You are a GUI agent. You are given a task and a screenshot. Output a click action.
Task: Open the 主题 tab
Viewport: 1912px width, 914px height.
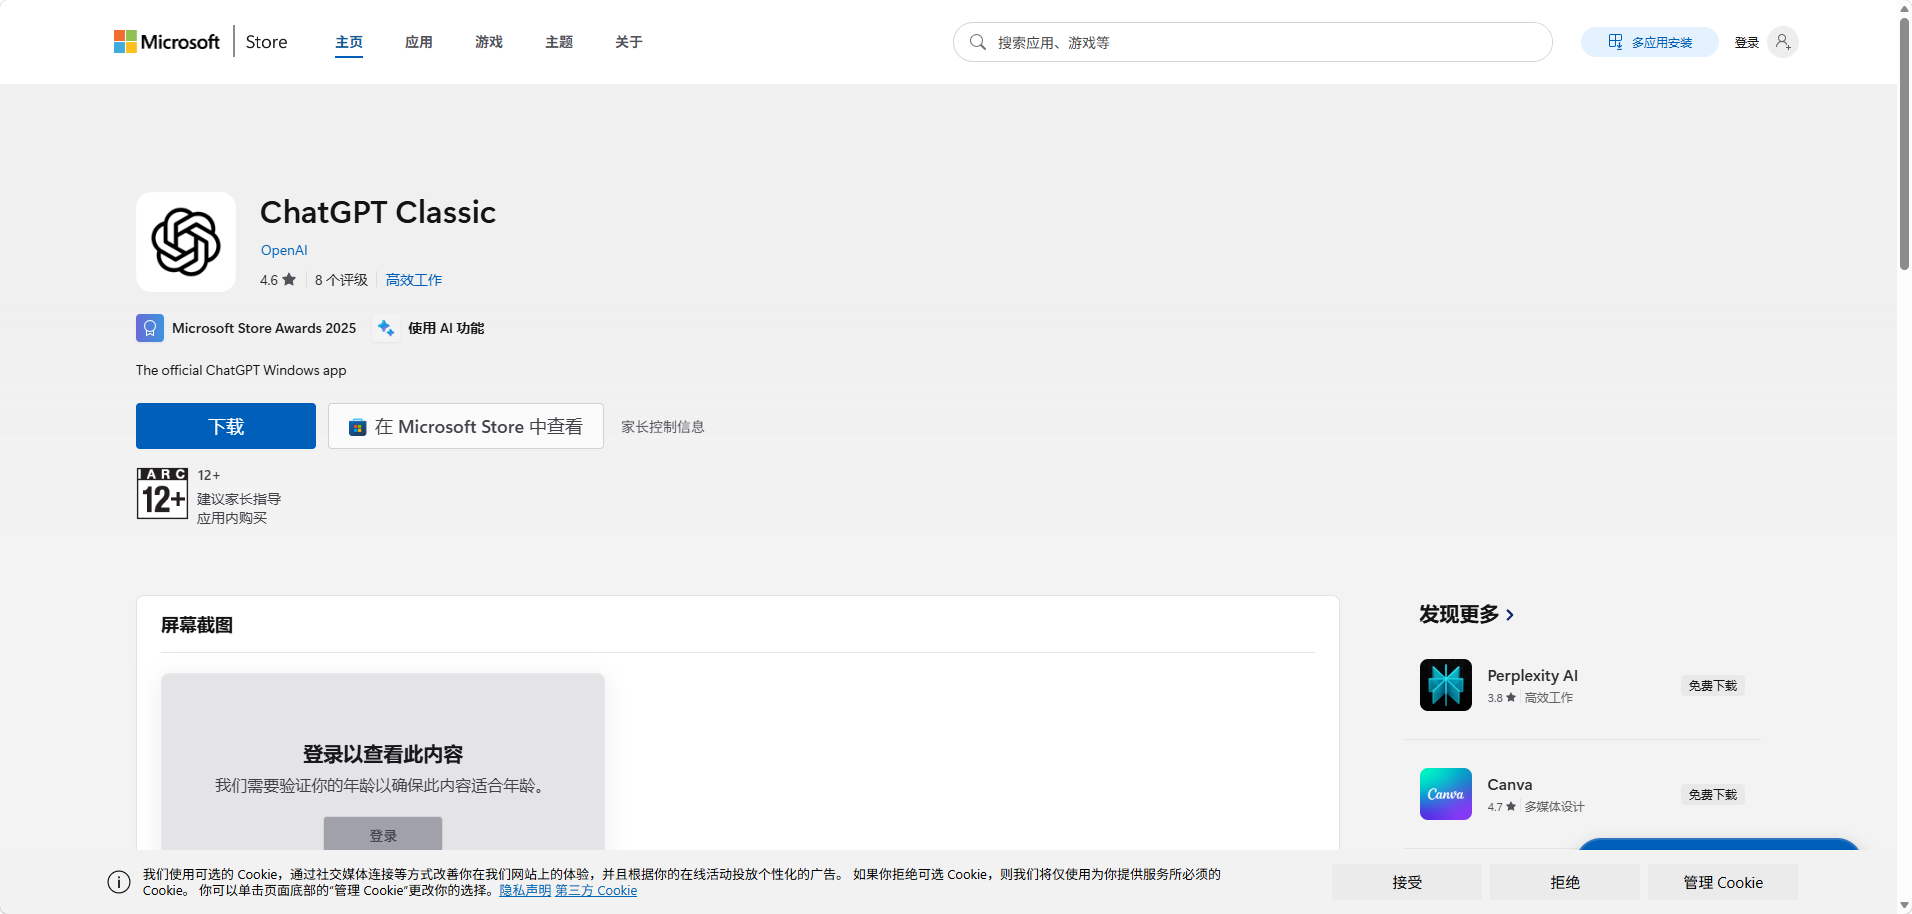pos(559,42)
